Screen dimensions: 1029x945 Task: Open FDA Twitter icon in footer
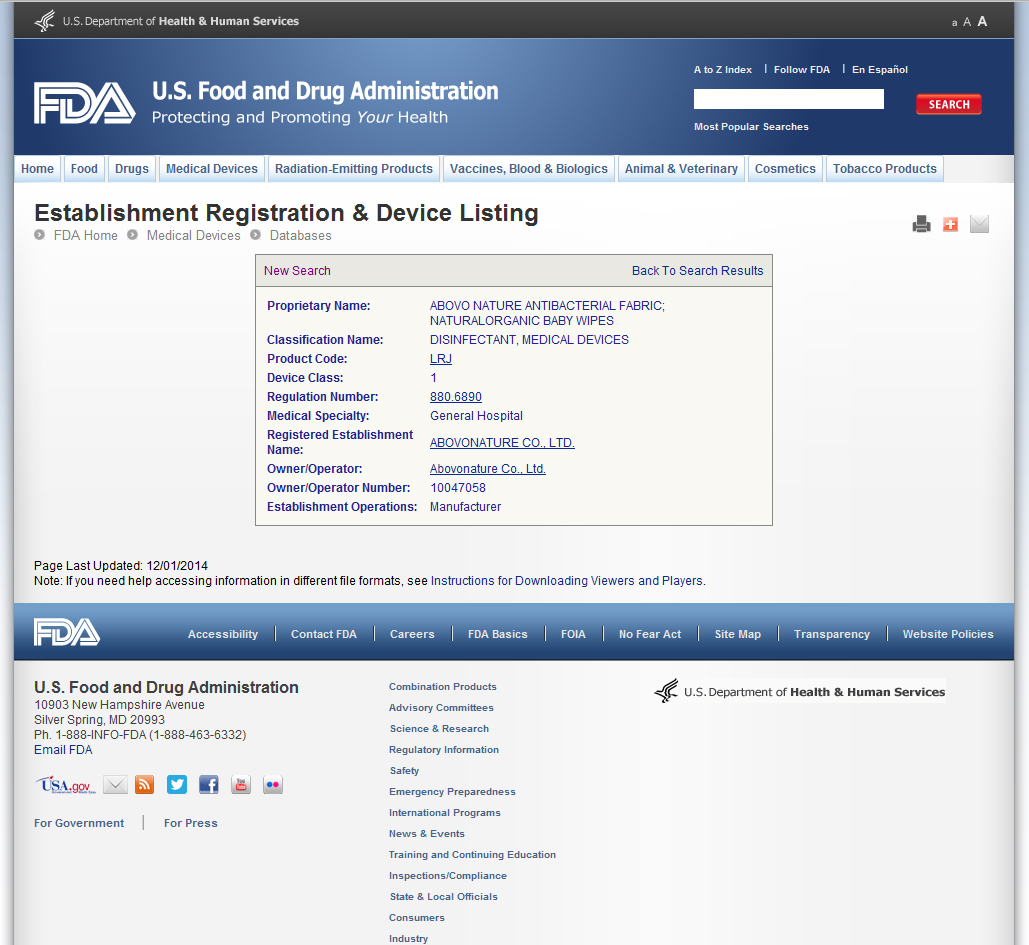(177, 785)
